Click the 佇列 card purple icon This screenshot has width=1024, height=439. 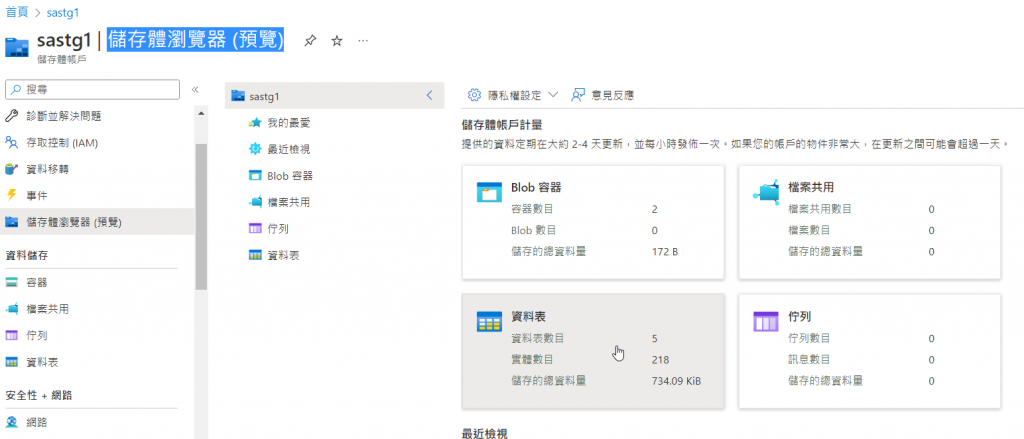click(766, 321)
